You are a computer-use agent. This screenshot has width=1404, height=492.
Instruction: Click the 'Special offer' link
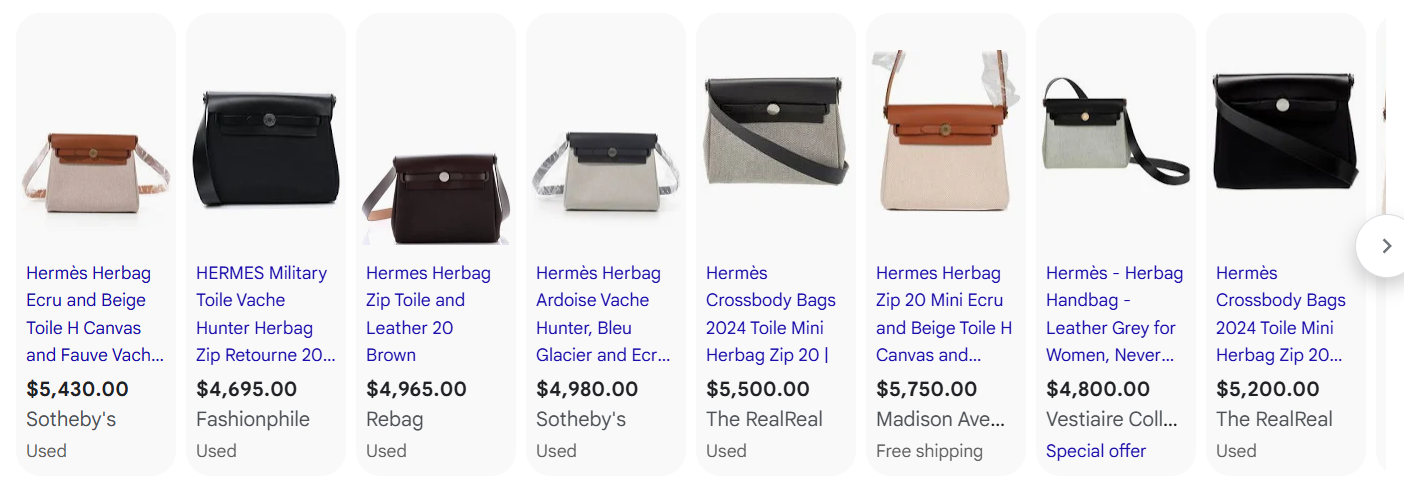[1096, 451]
